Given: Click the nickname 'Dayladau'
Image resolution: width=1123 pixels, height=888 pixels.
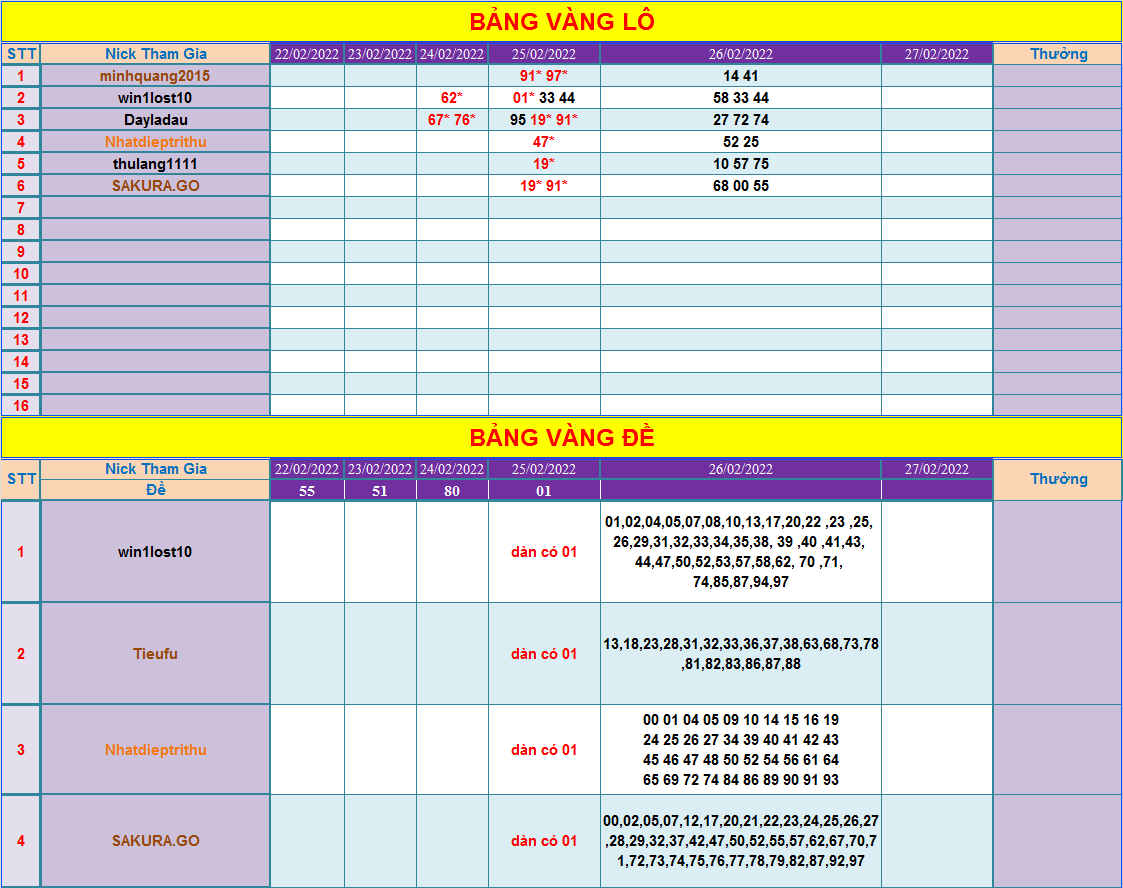Looking at the screenshot, I should [155, 120].
